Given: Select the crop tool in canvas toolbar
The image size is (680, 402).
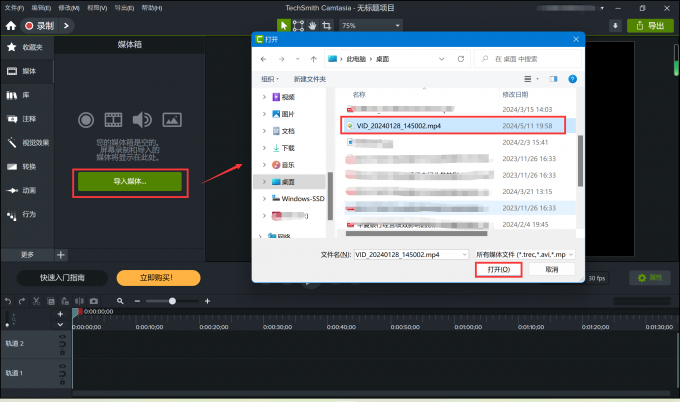Looking at the screenshot, I should pos(327,25).
